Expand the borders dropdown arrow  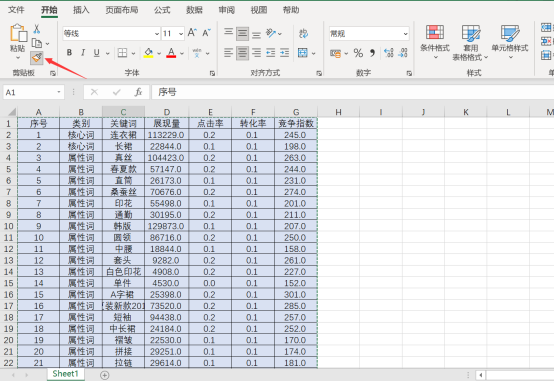[x=133, y=54]
